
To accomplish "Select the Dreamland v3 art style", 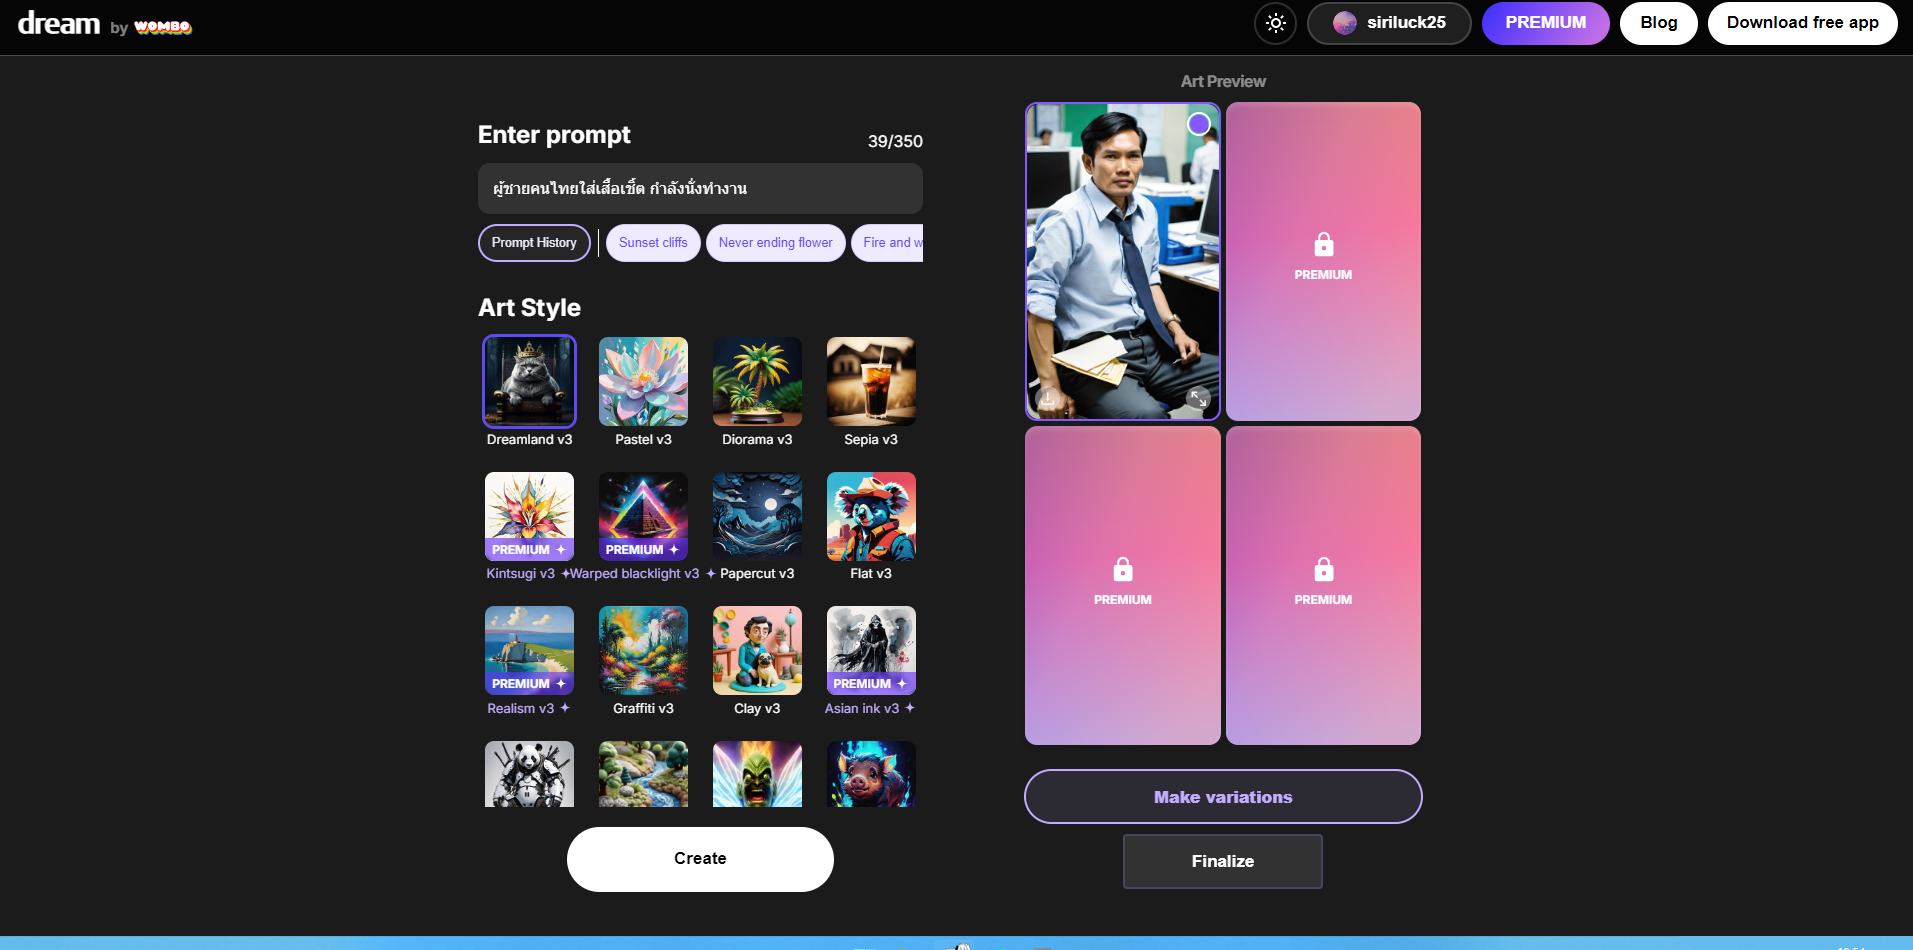I will 529,382.
